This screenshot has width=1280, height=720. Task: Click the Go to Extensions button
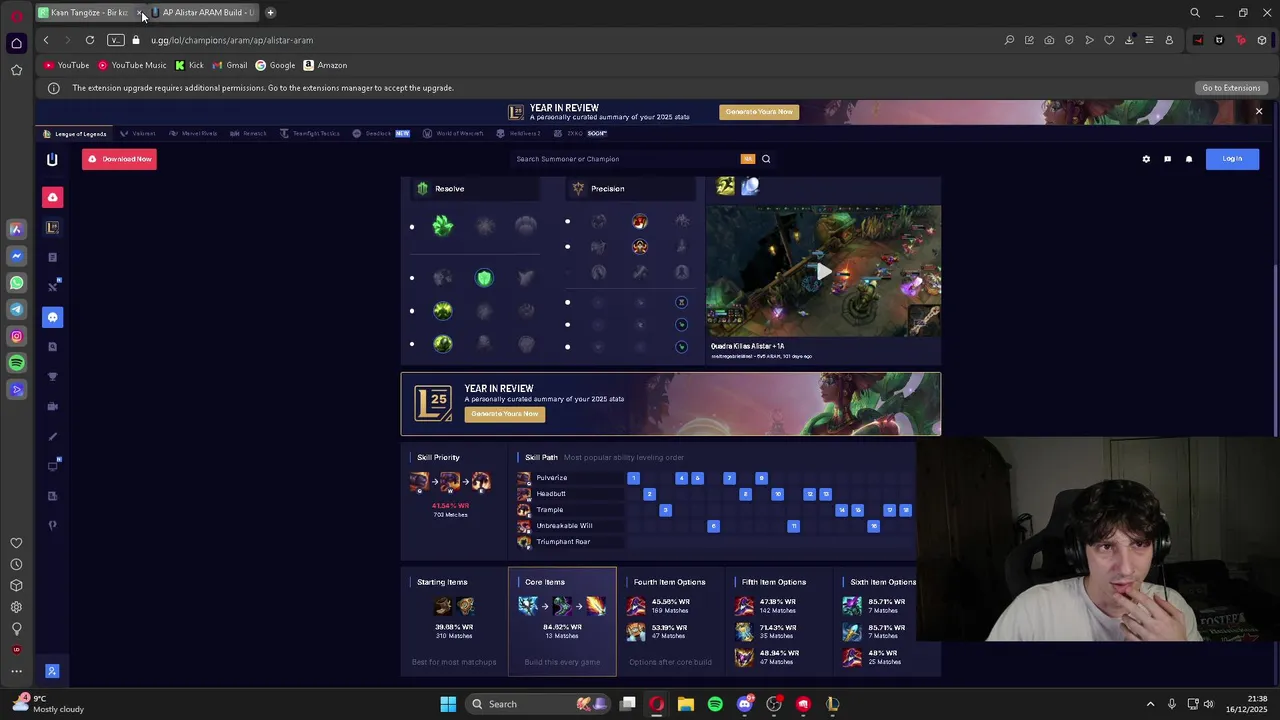point(1231,88)
